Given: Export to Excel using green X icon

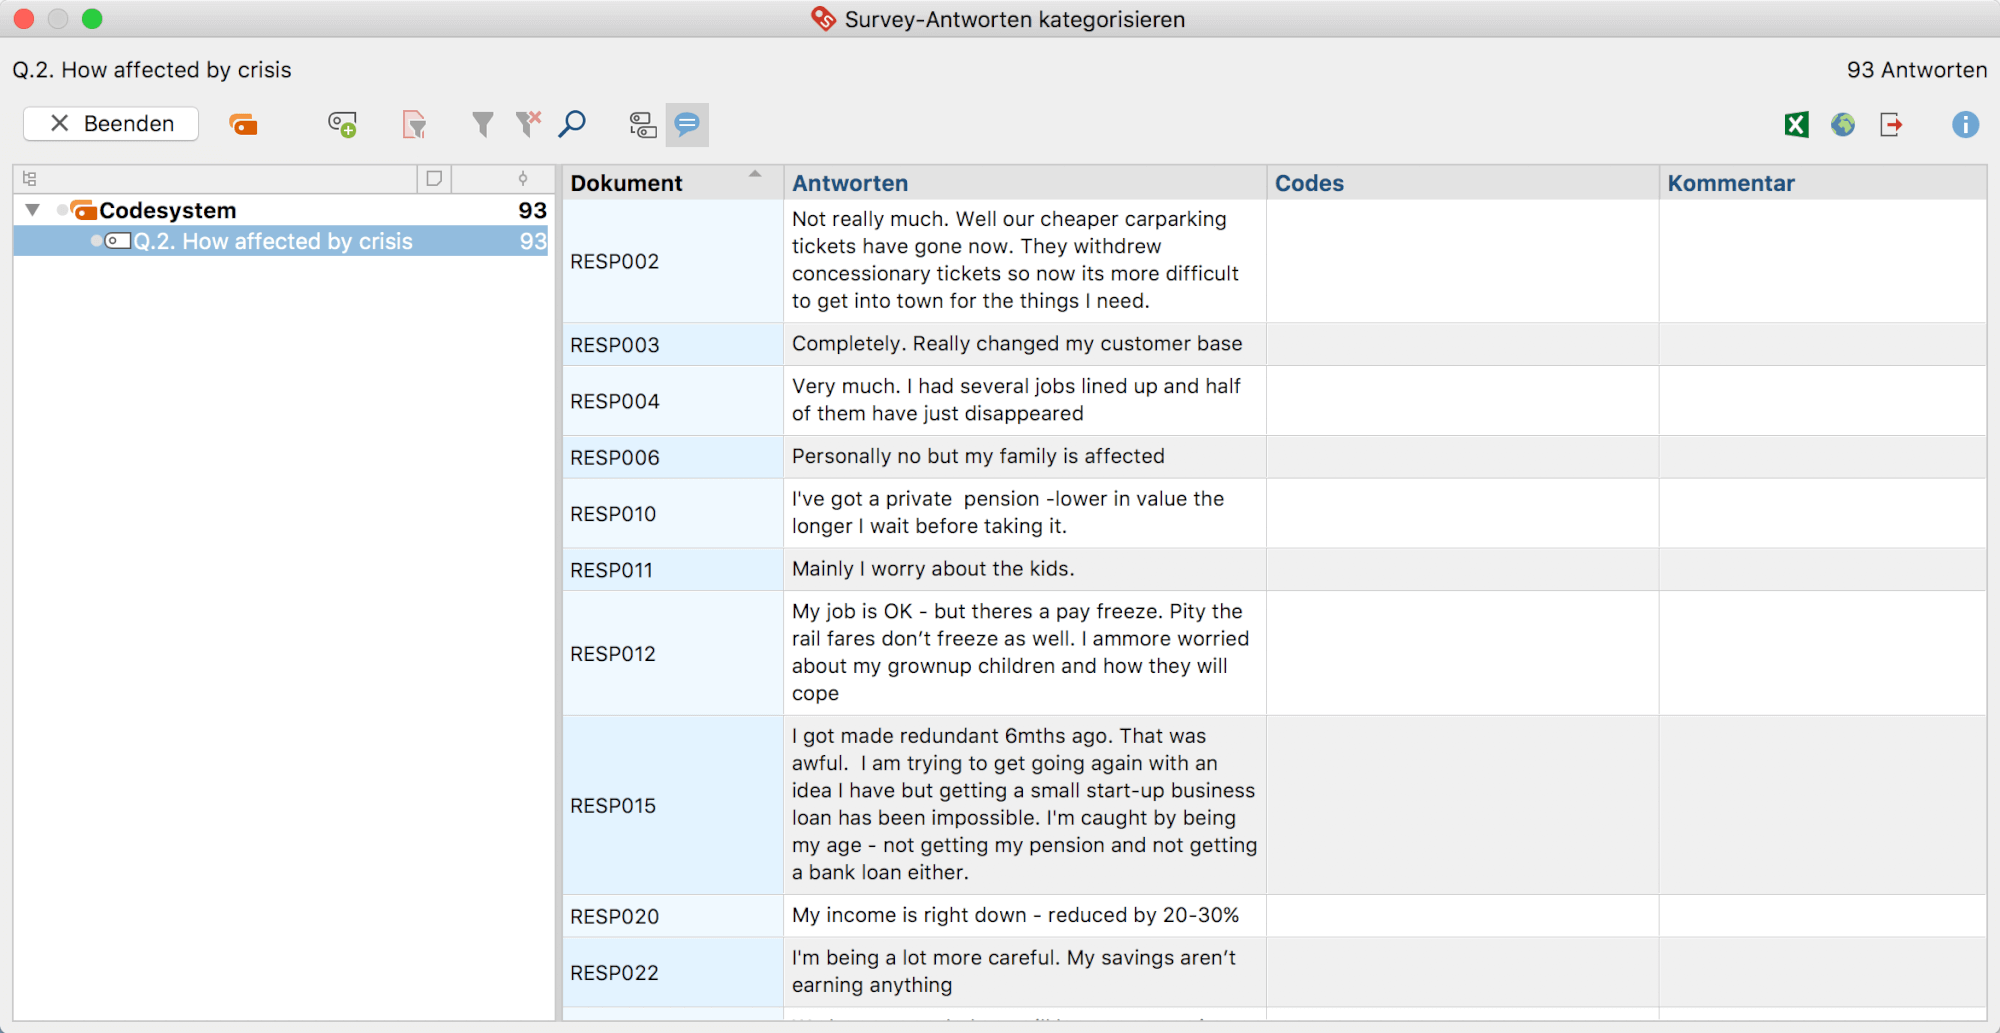Looking at the screenshot, I should (1796, 124).
